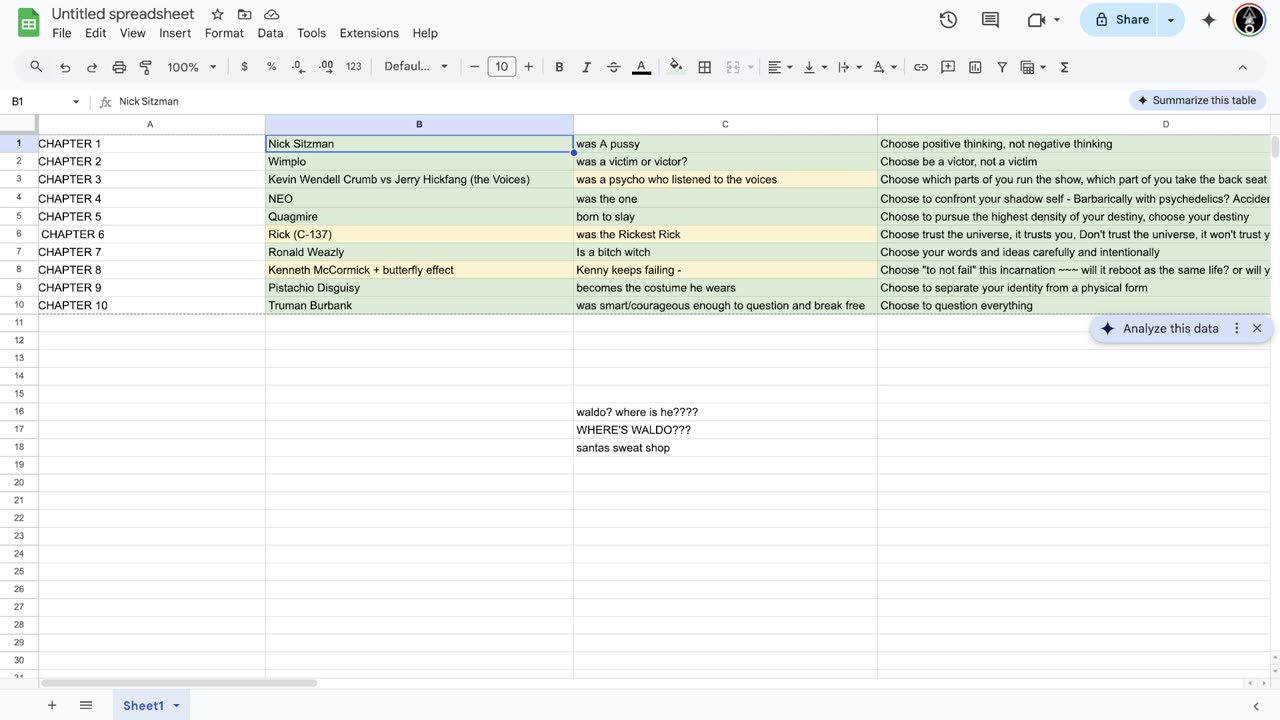
Task: Click Summarize this table button
Action: (x=1197, y=100)
